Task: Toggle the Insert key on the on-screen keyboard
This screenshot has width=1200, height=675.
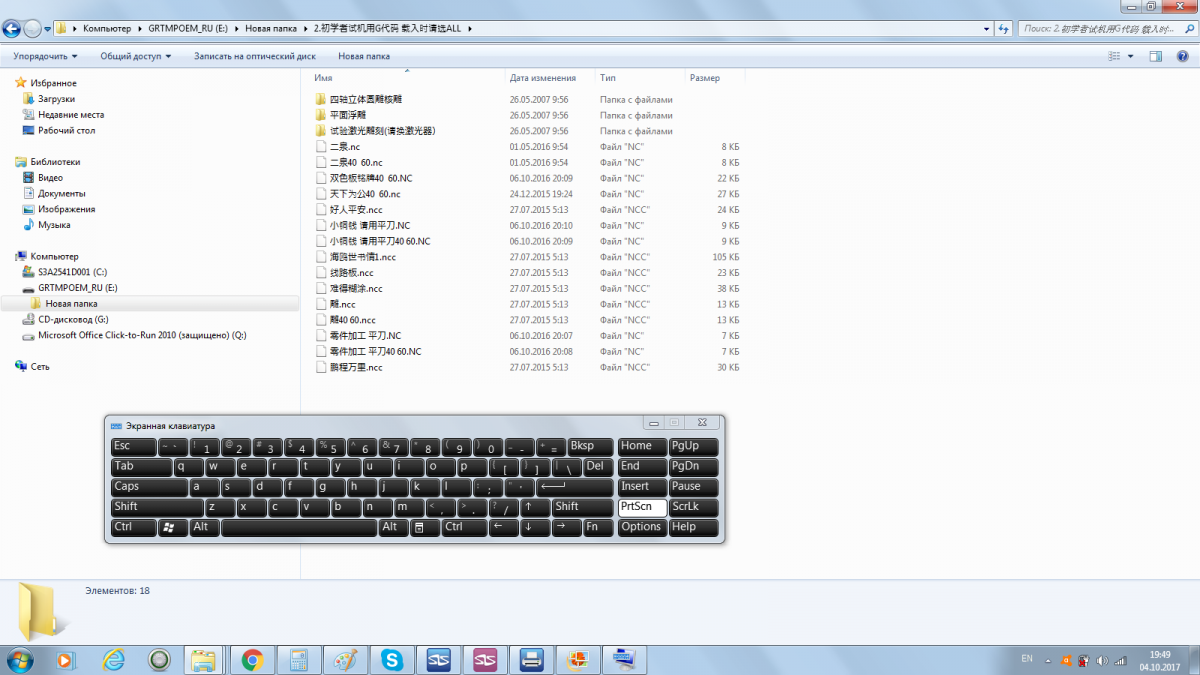Action: [x=642, y=487]
